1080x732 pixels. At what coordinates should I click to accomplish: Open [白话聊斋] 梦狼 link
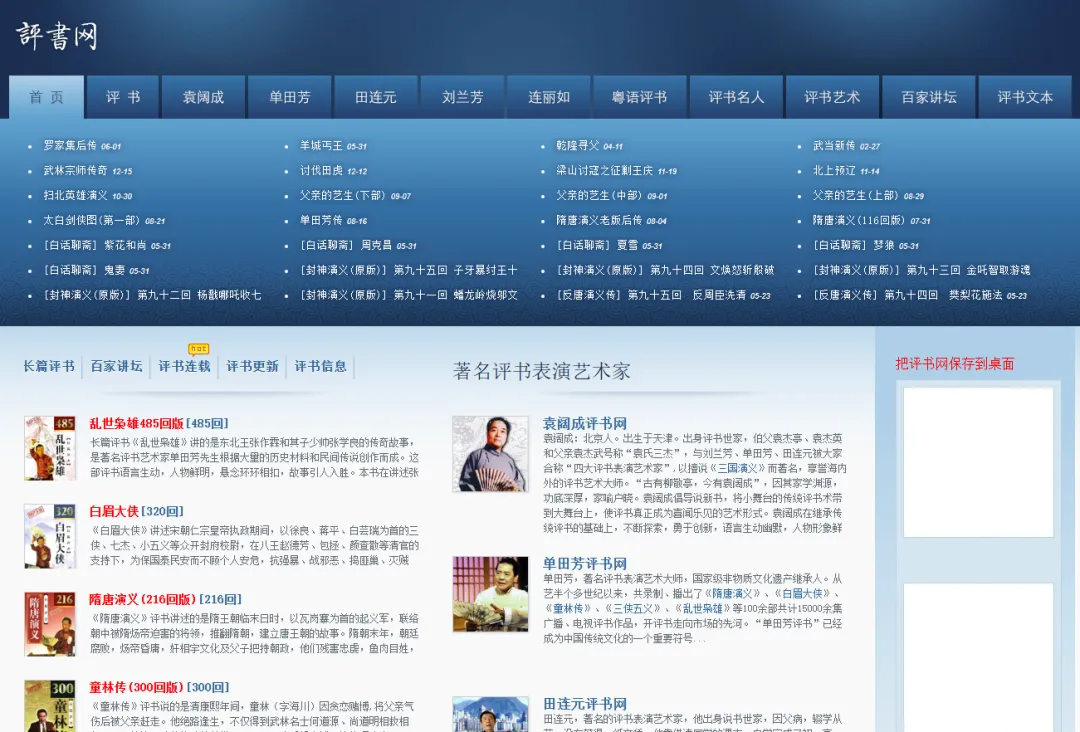tap(854, 245)
